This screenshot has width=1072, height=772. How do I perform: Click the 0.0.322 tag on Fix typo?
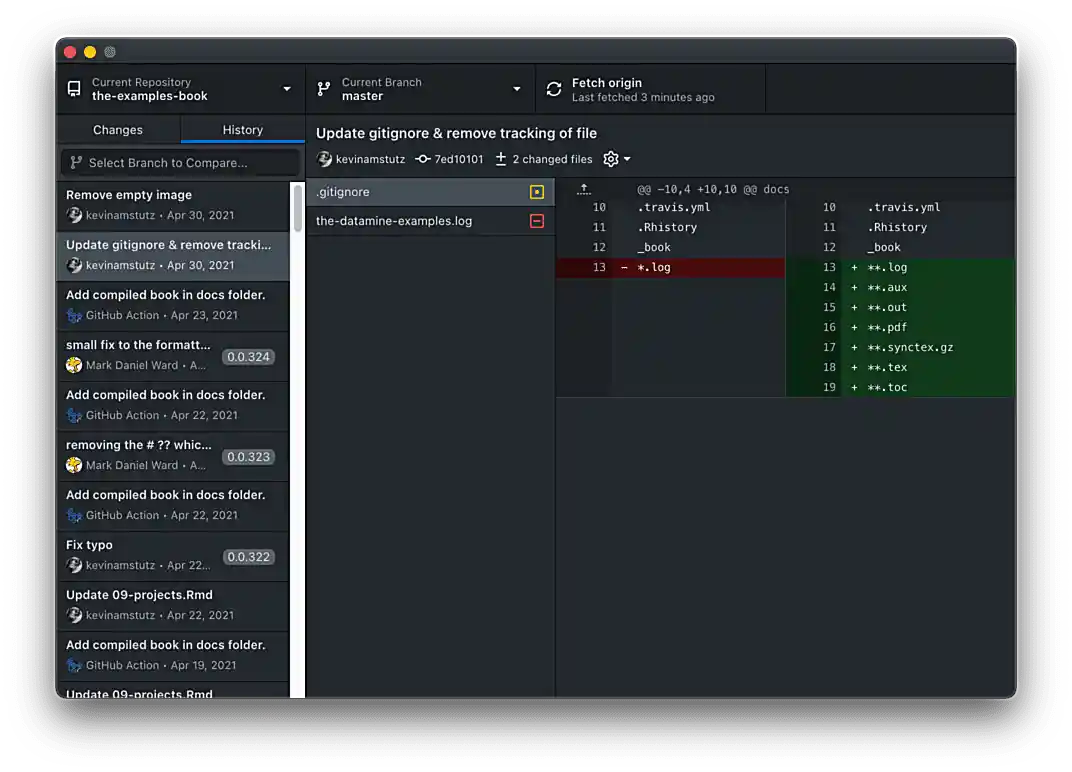coord(248,557)
